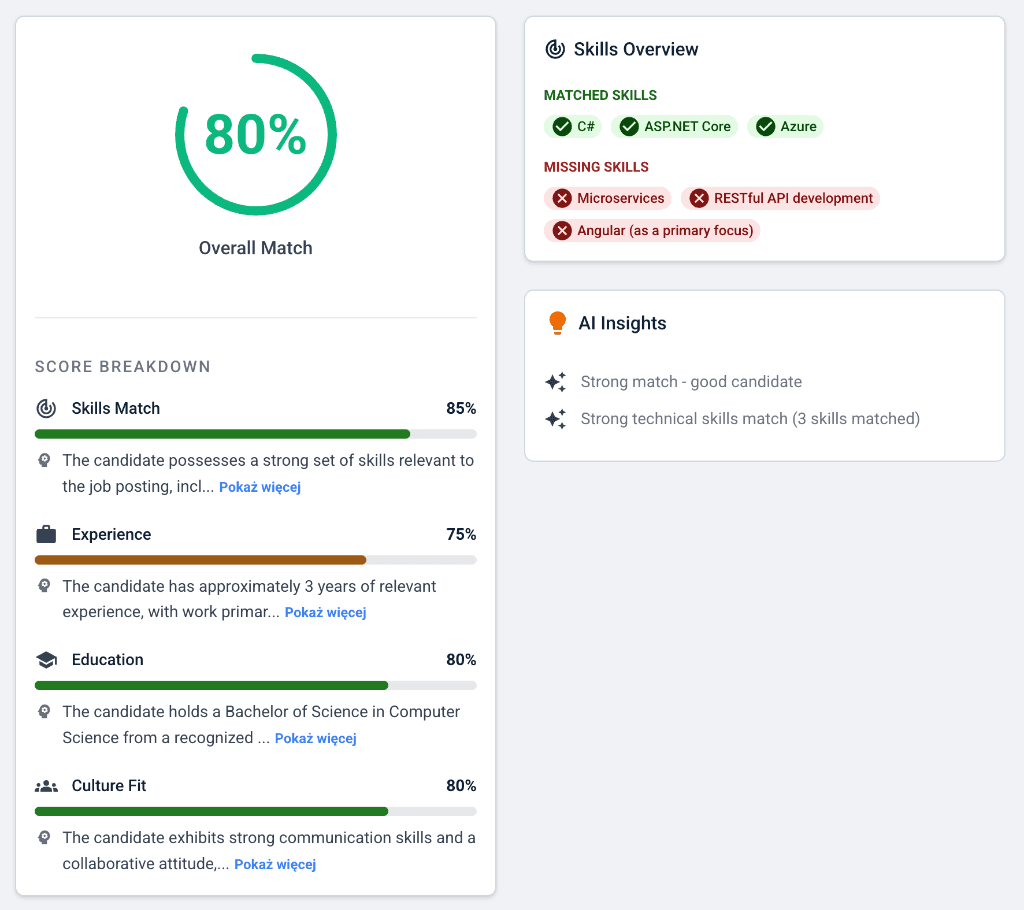Select the ASP.NET Core matched skill chip
This screenshot has width=1024, height=910.
pyautogui.click(x=674, y=127)
